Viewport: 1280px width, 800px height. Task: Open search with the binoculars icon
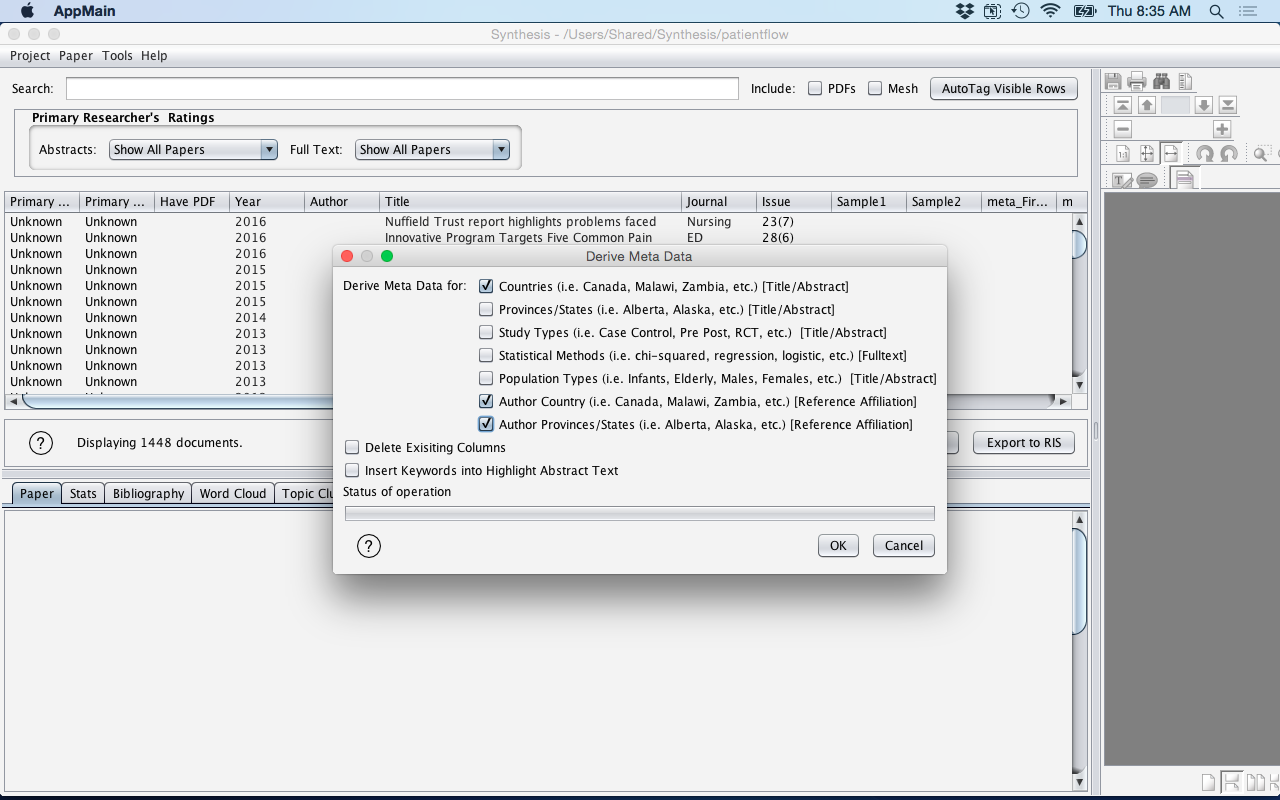coord(1161,81)
